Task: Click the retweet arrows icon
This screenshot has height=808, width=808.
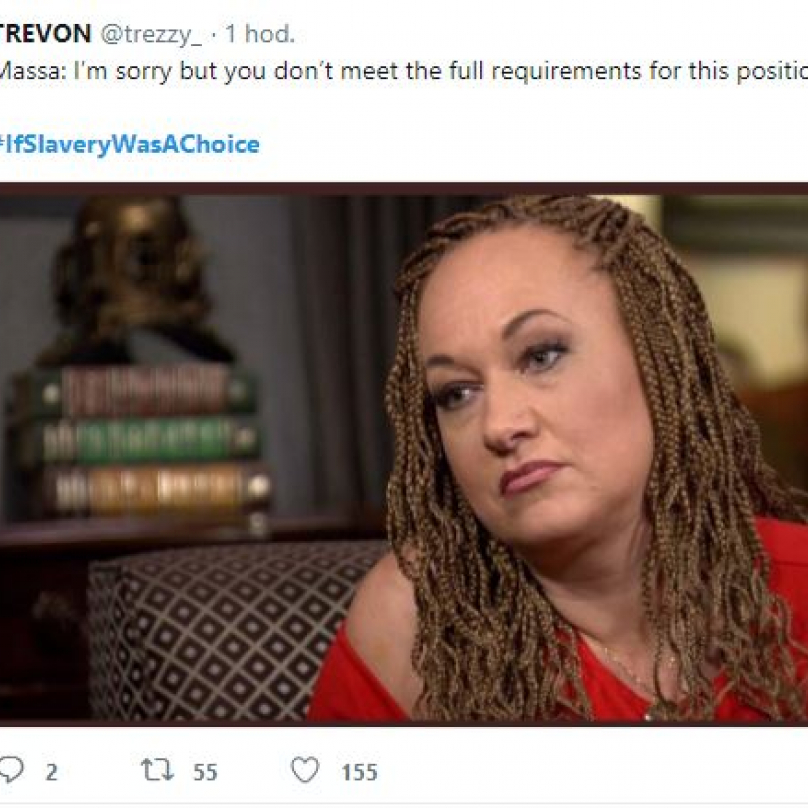Action: tap(157, 770)
